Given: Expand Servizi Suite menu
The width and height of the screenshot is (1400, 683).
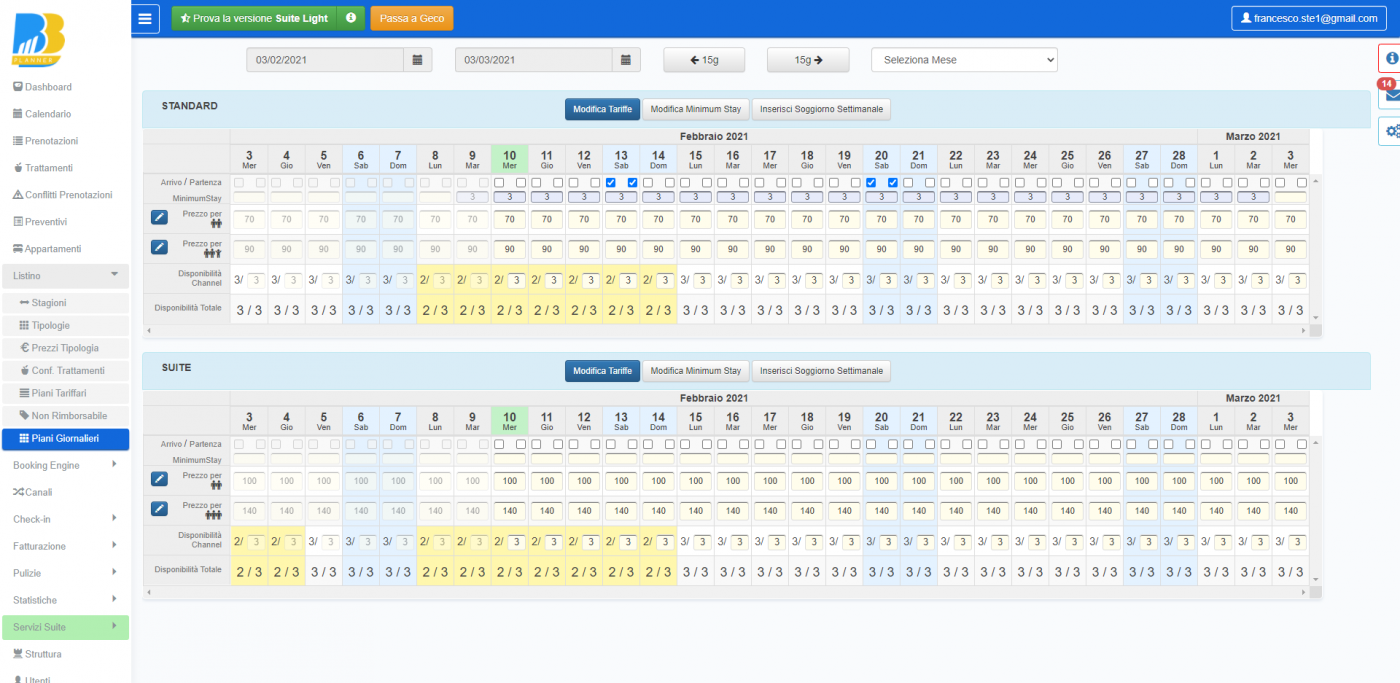Looking at the screenshot, I should [x=65, y=627].
